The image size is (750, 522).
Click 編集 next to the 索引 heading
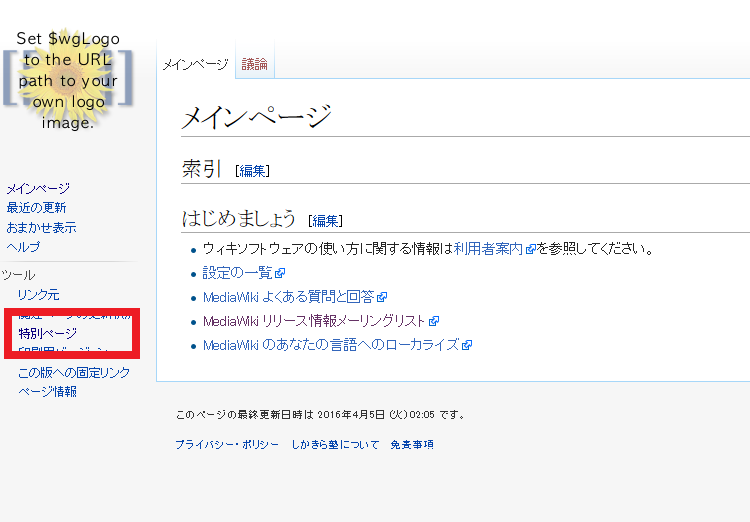click(252, 171)
